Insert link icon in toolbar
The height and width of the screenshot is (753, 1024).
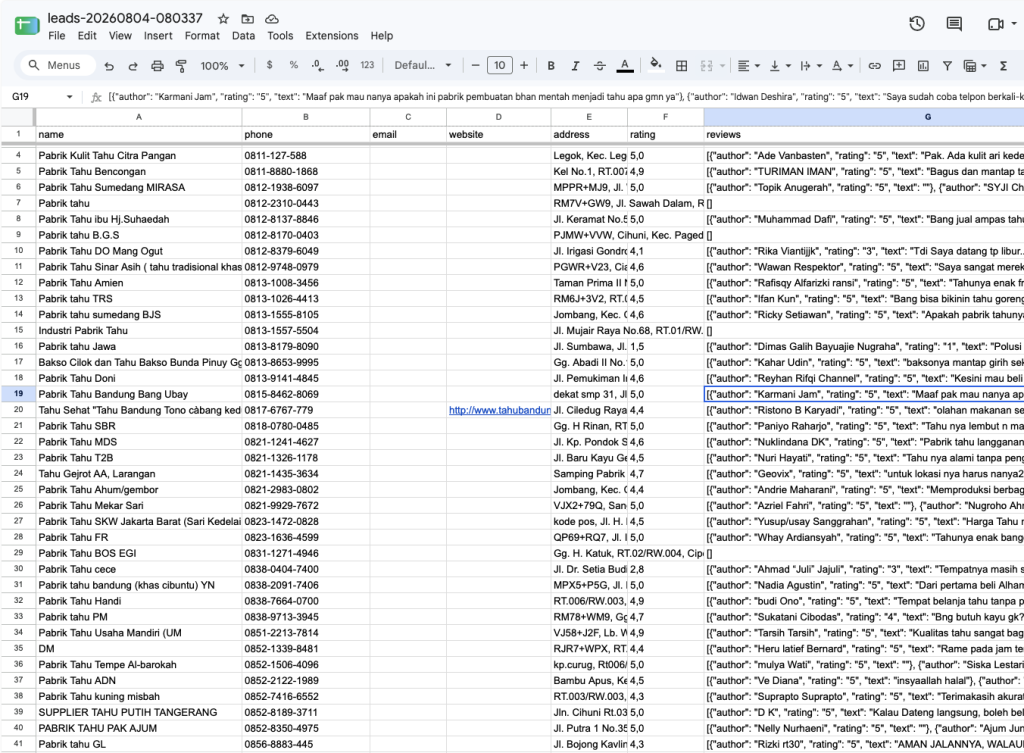(x=874, y=65)
